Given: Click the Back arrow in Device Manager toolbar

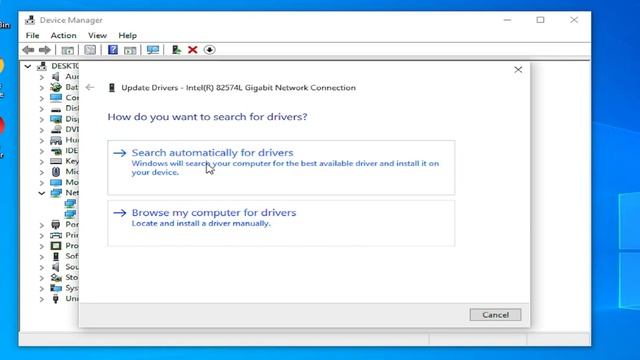Looking at the screenshot, I should pyautogui.click(x=28, y=50).
